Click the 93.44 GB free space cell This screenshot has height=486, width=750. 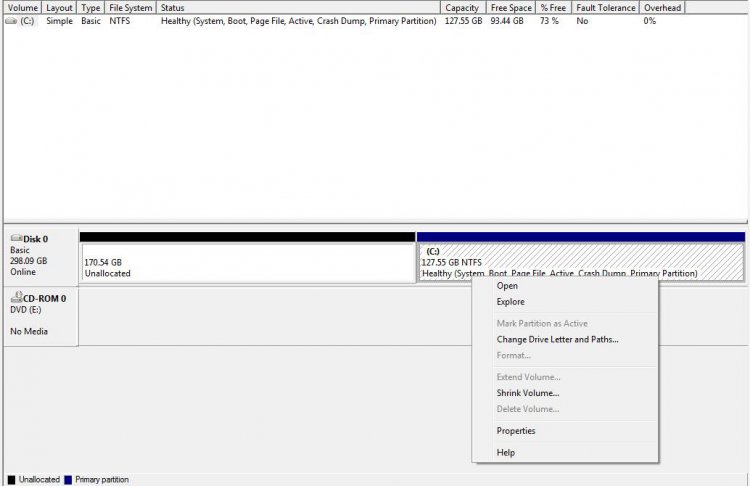[507, 21]
